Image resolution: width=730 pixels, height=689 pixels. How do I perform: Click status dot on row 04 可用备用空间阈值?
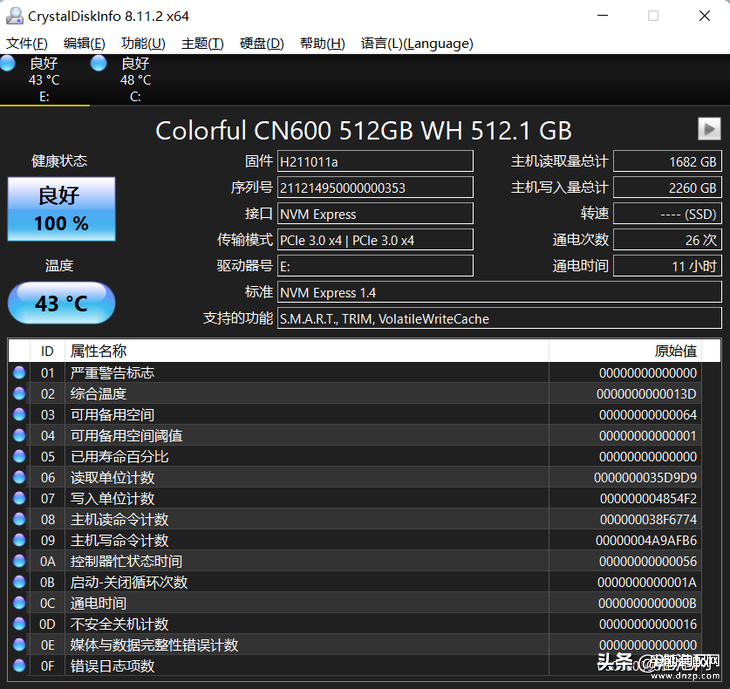pyautogui.click(x=19, y=435)
